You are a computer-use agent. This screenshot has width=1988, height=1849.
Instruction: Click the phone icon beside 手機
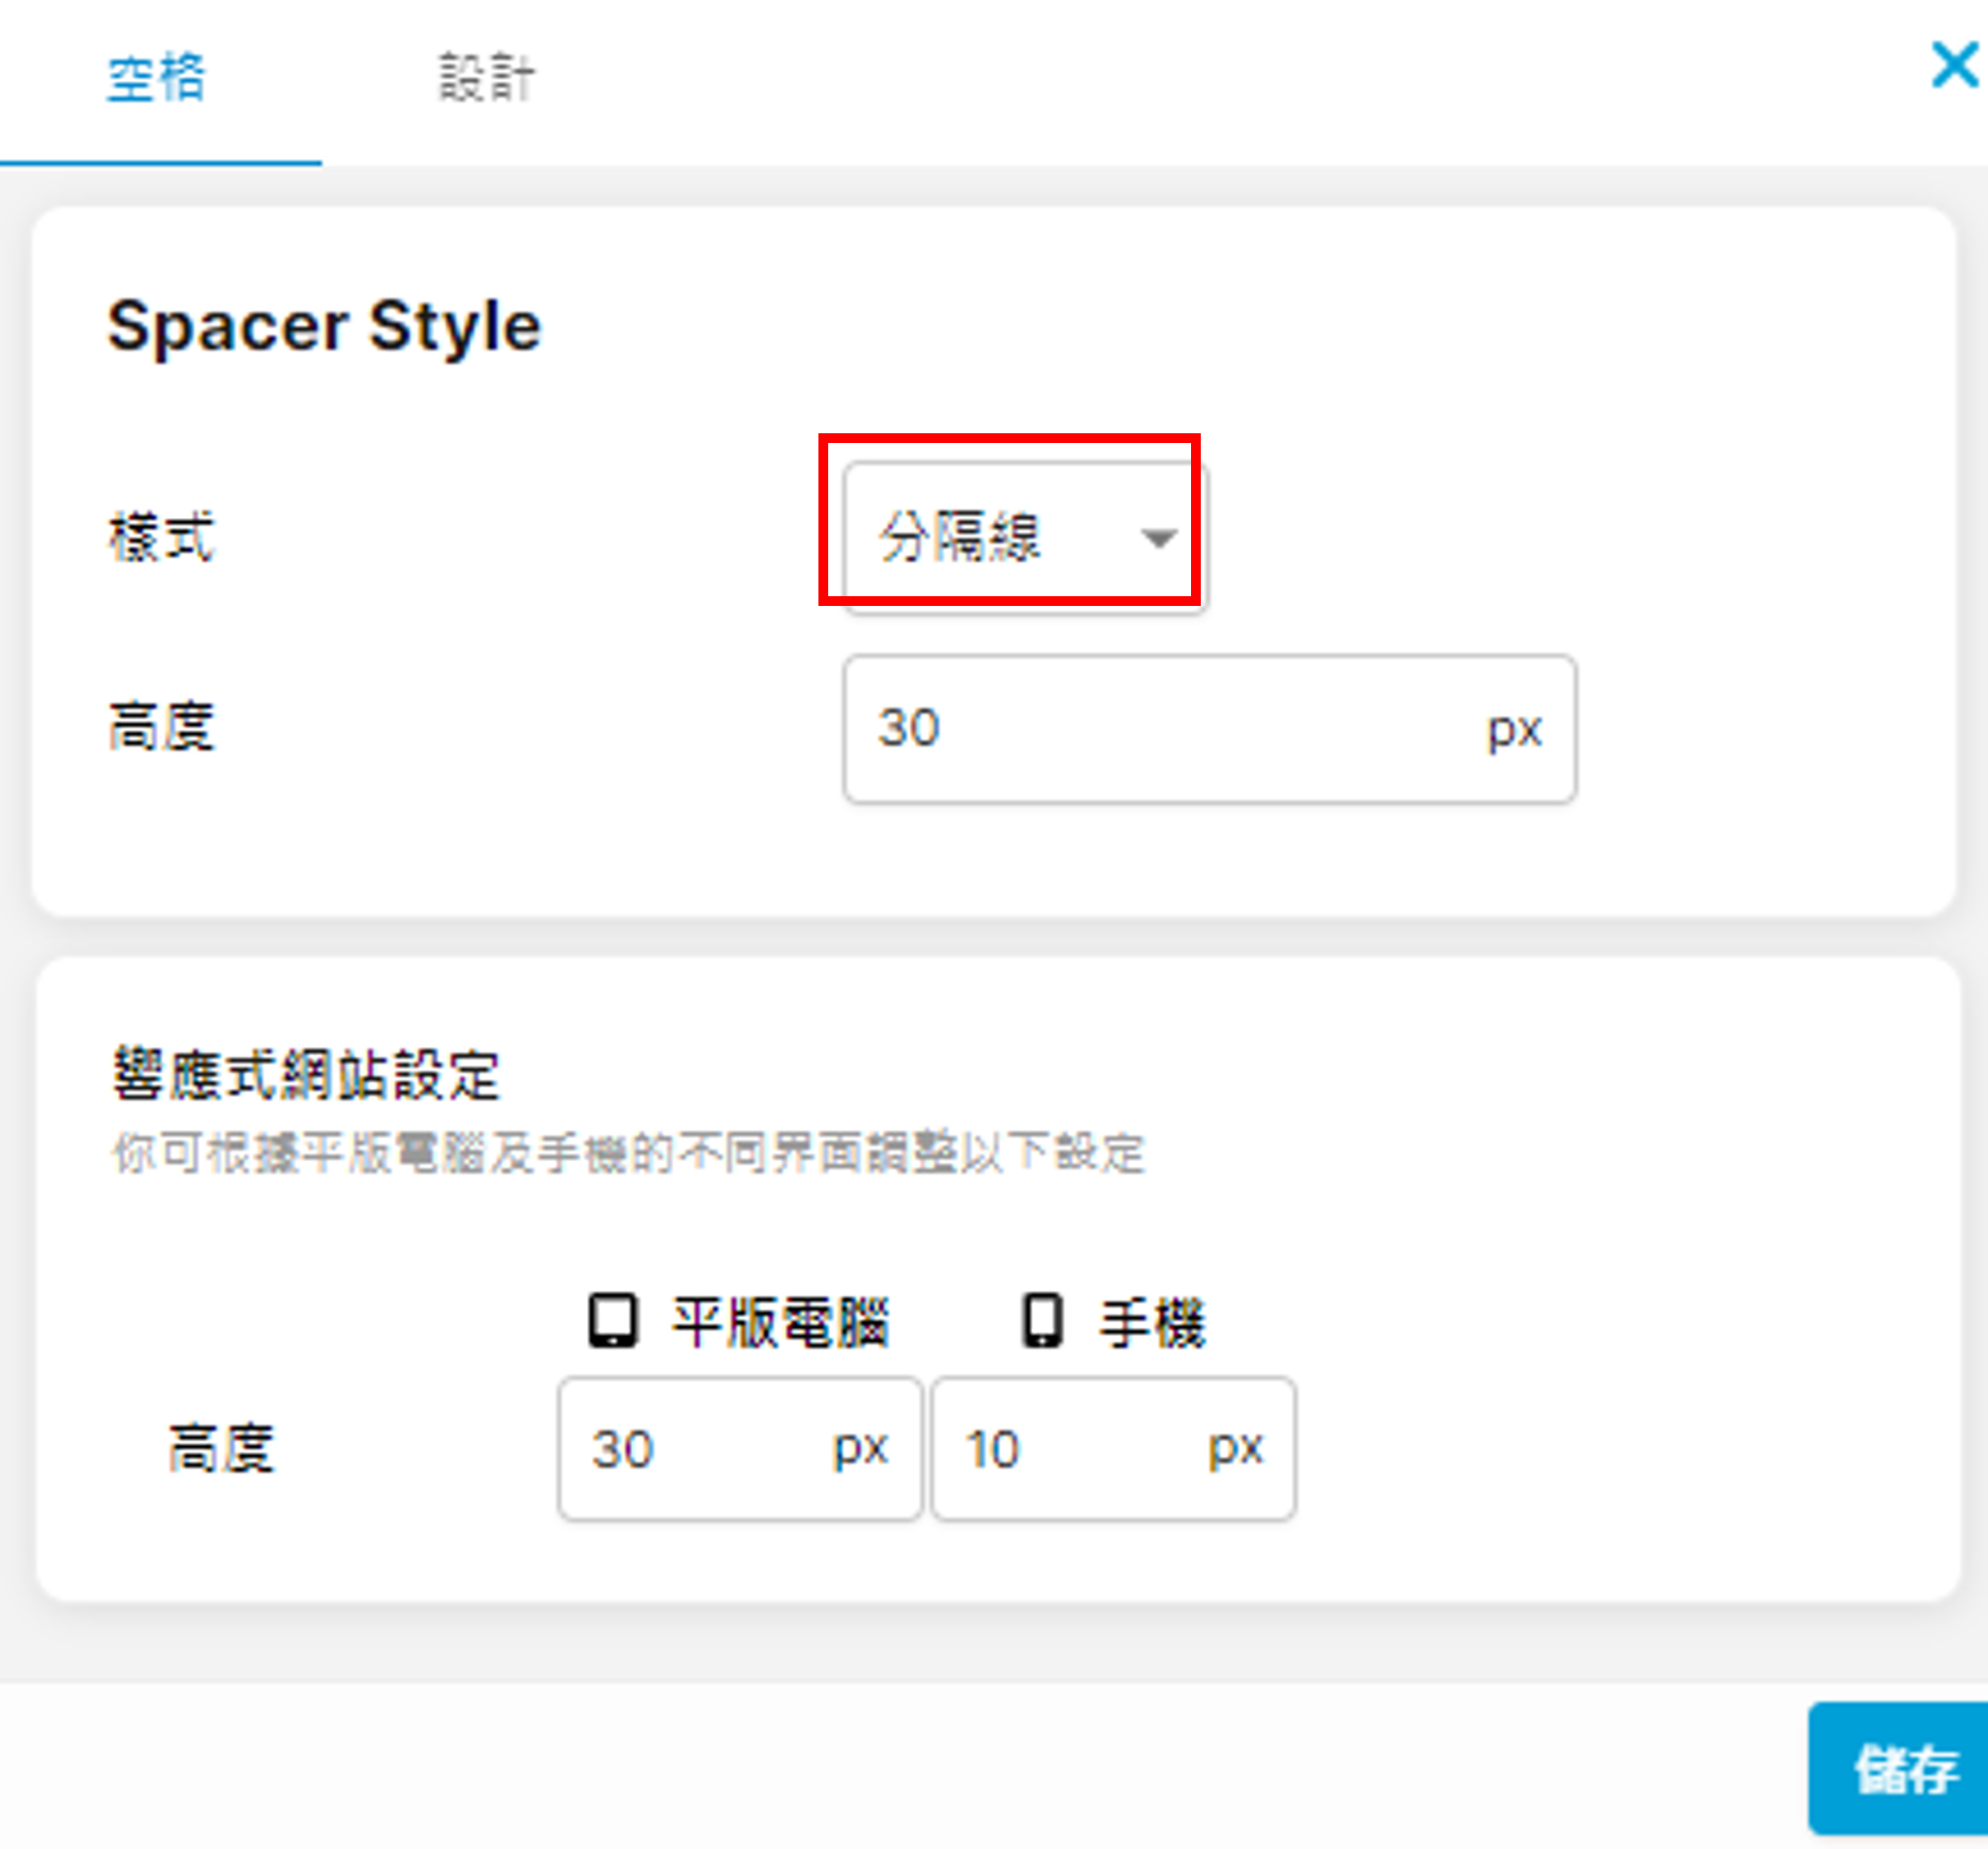1042,1321
